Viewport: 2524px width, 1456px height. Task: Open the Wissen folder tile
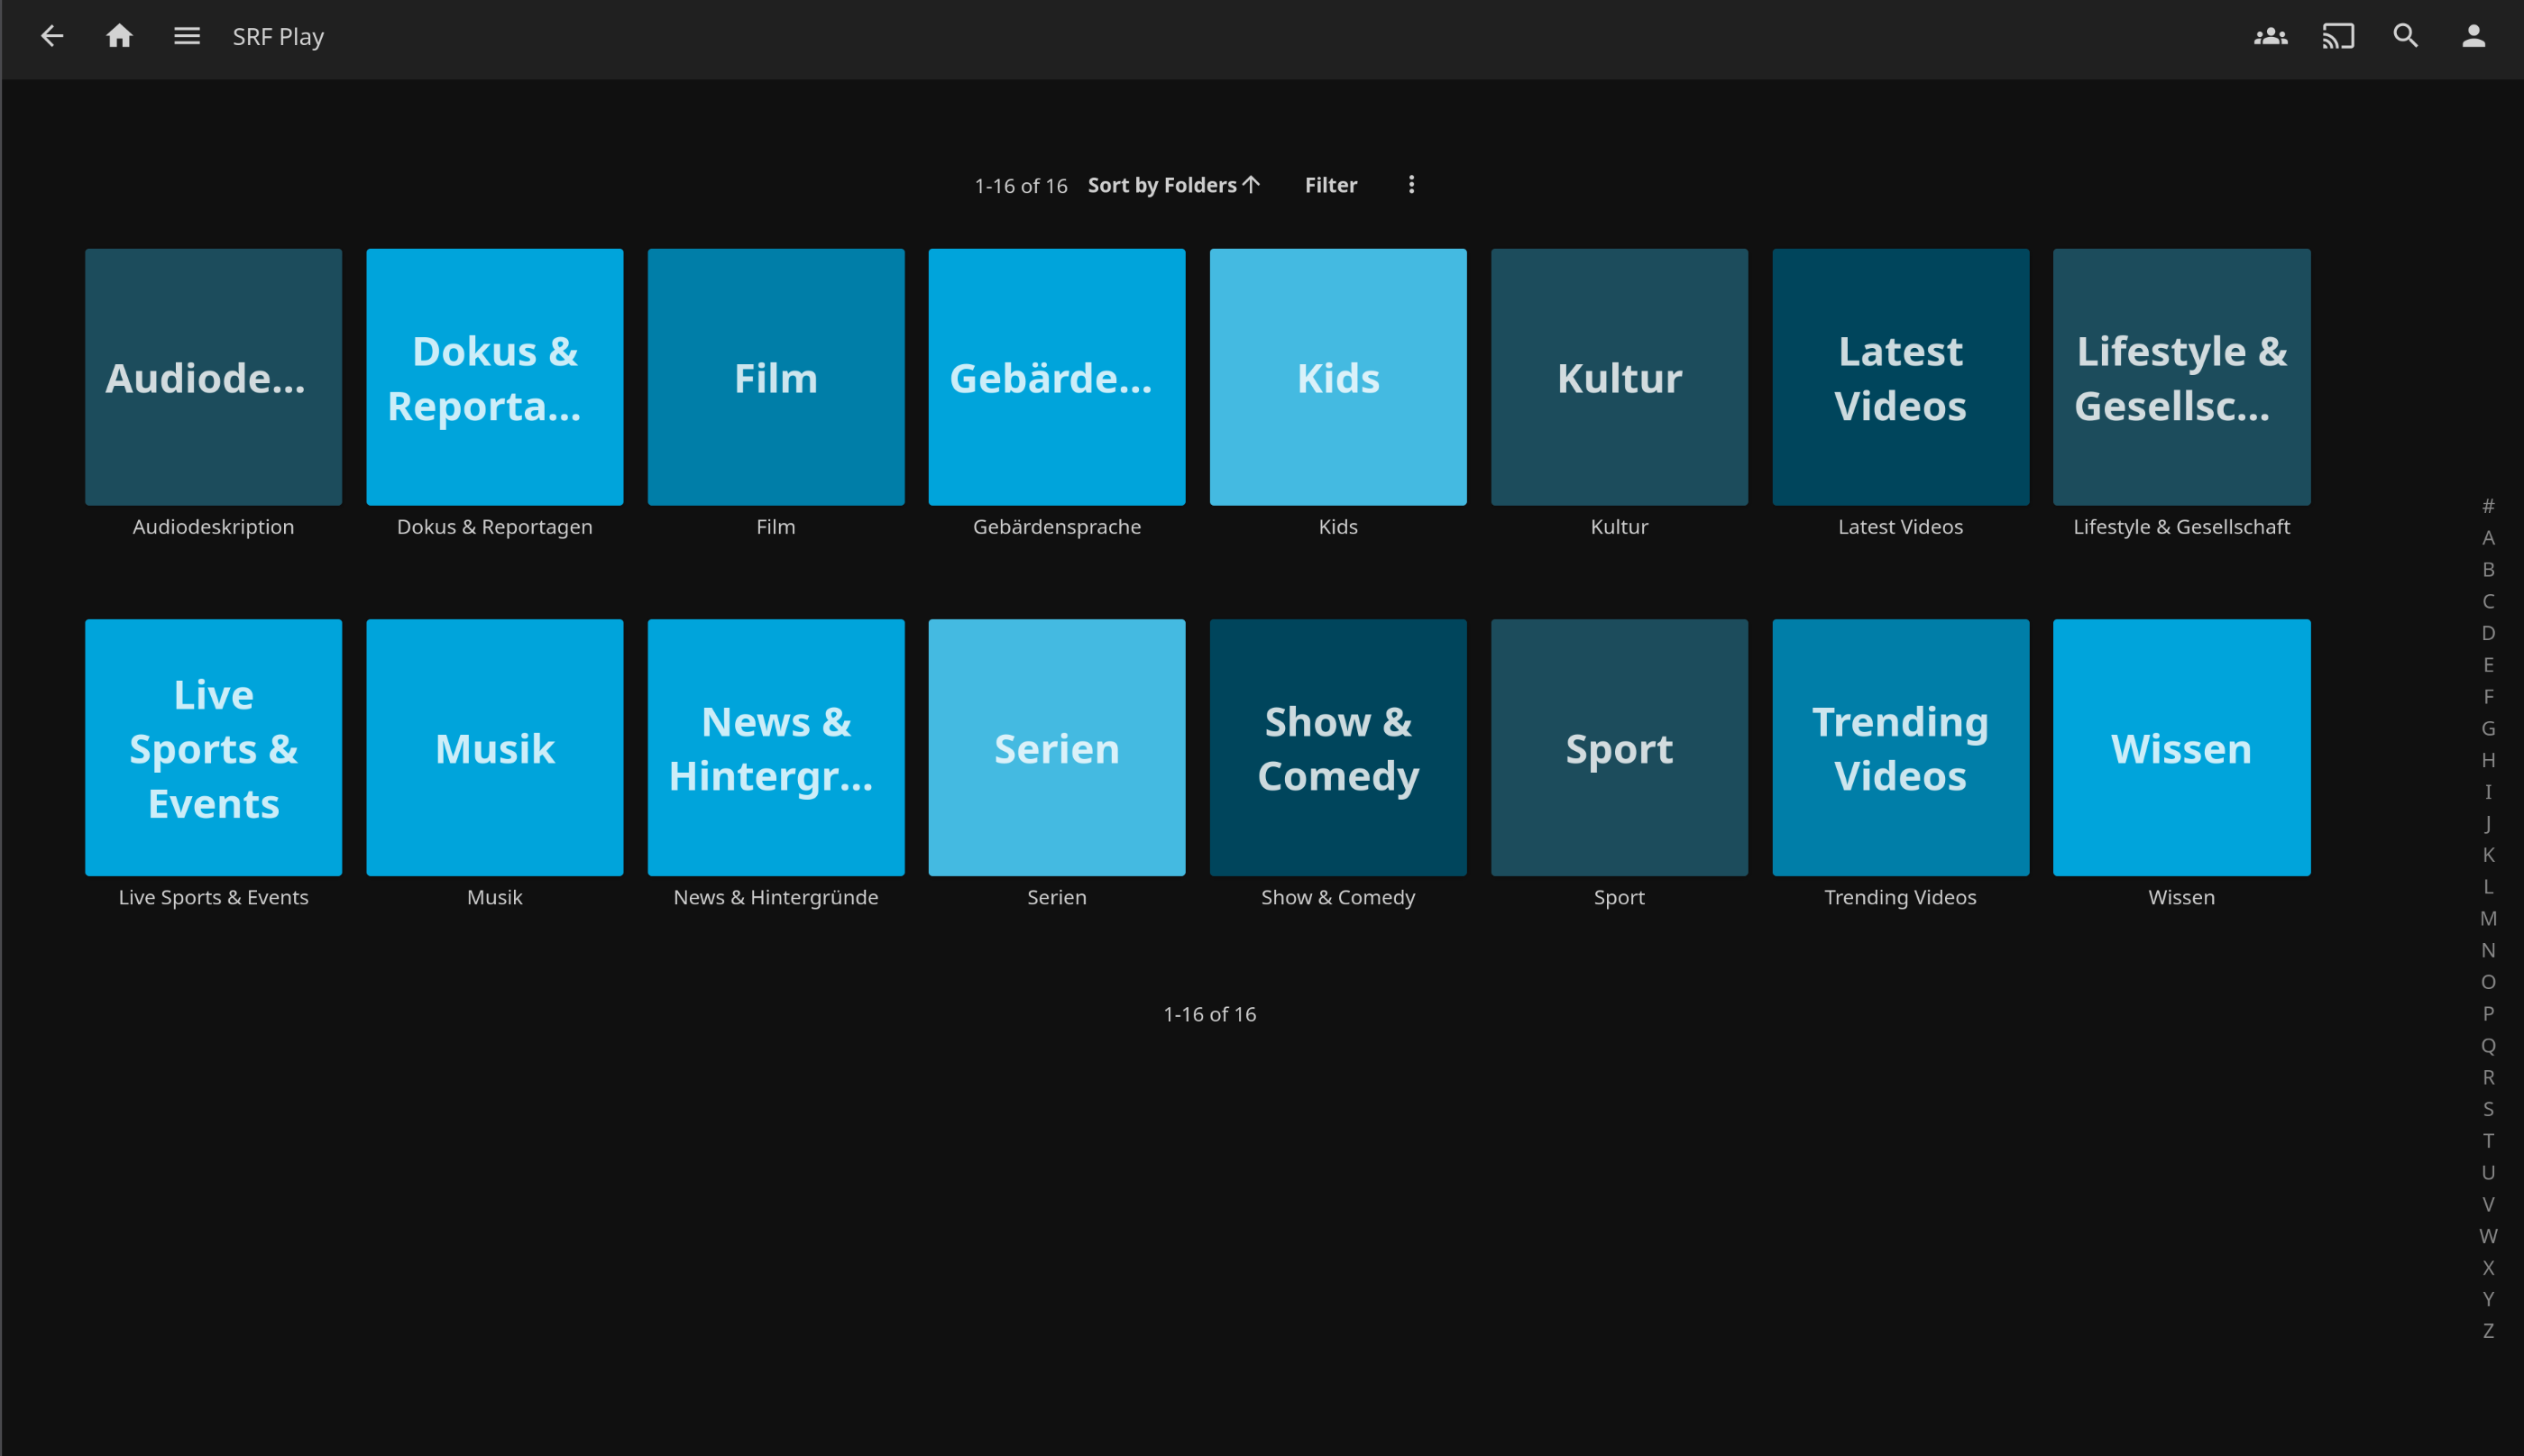2181,747
